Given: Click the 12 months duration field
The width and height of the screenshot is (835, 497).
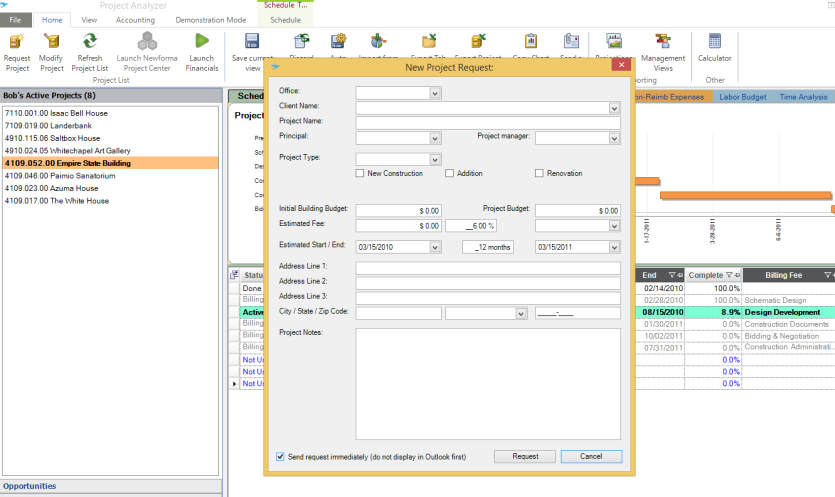Looking at the screenshot, I should click(x=488, y=247).
